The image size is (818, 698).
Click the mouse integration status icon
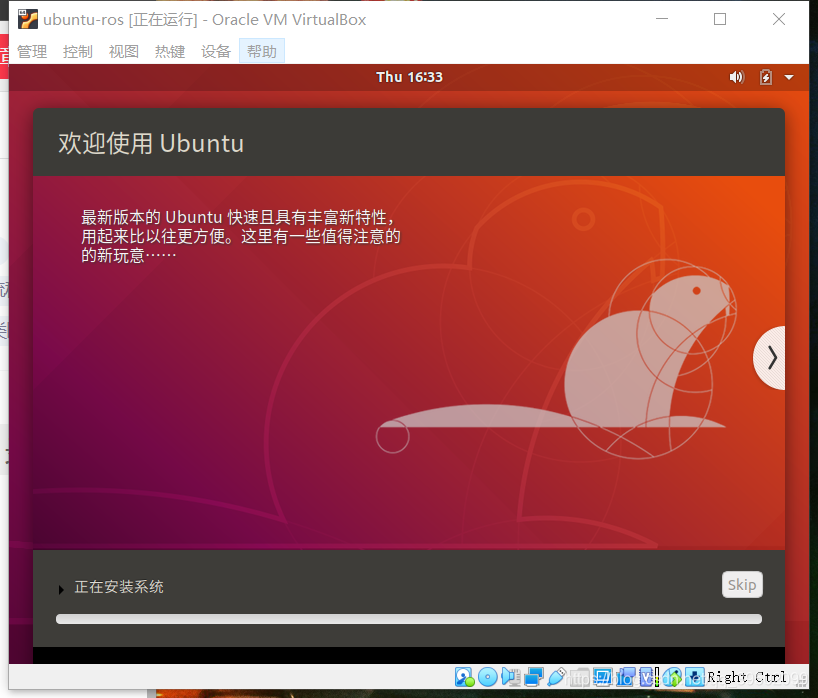pyautogui.click(x=672, y=677)
